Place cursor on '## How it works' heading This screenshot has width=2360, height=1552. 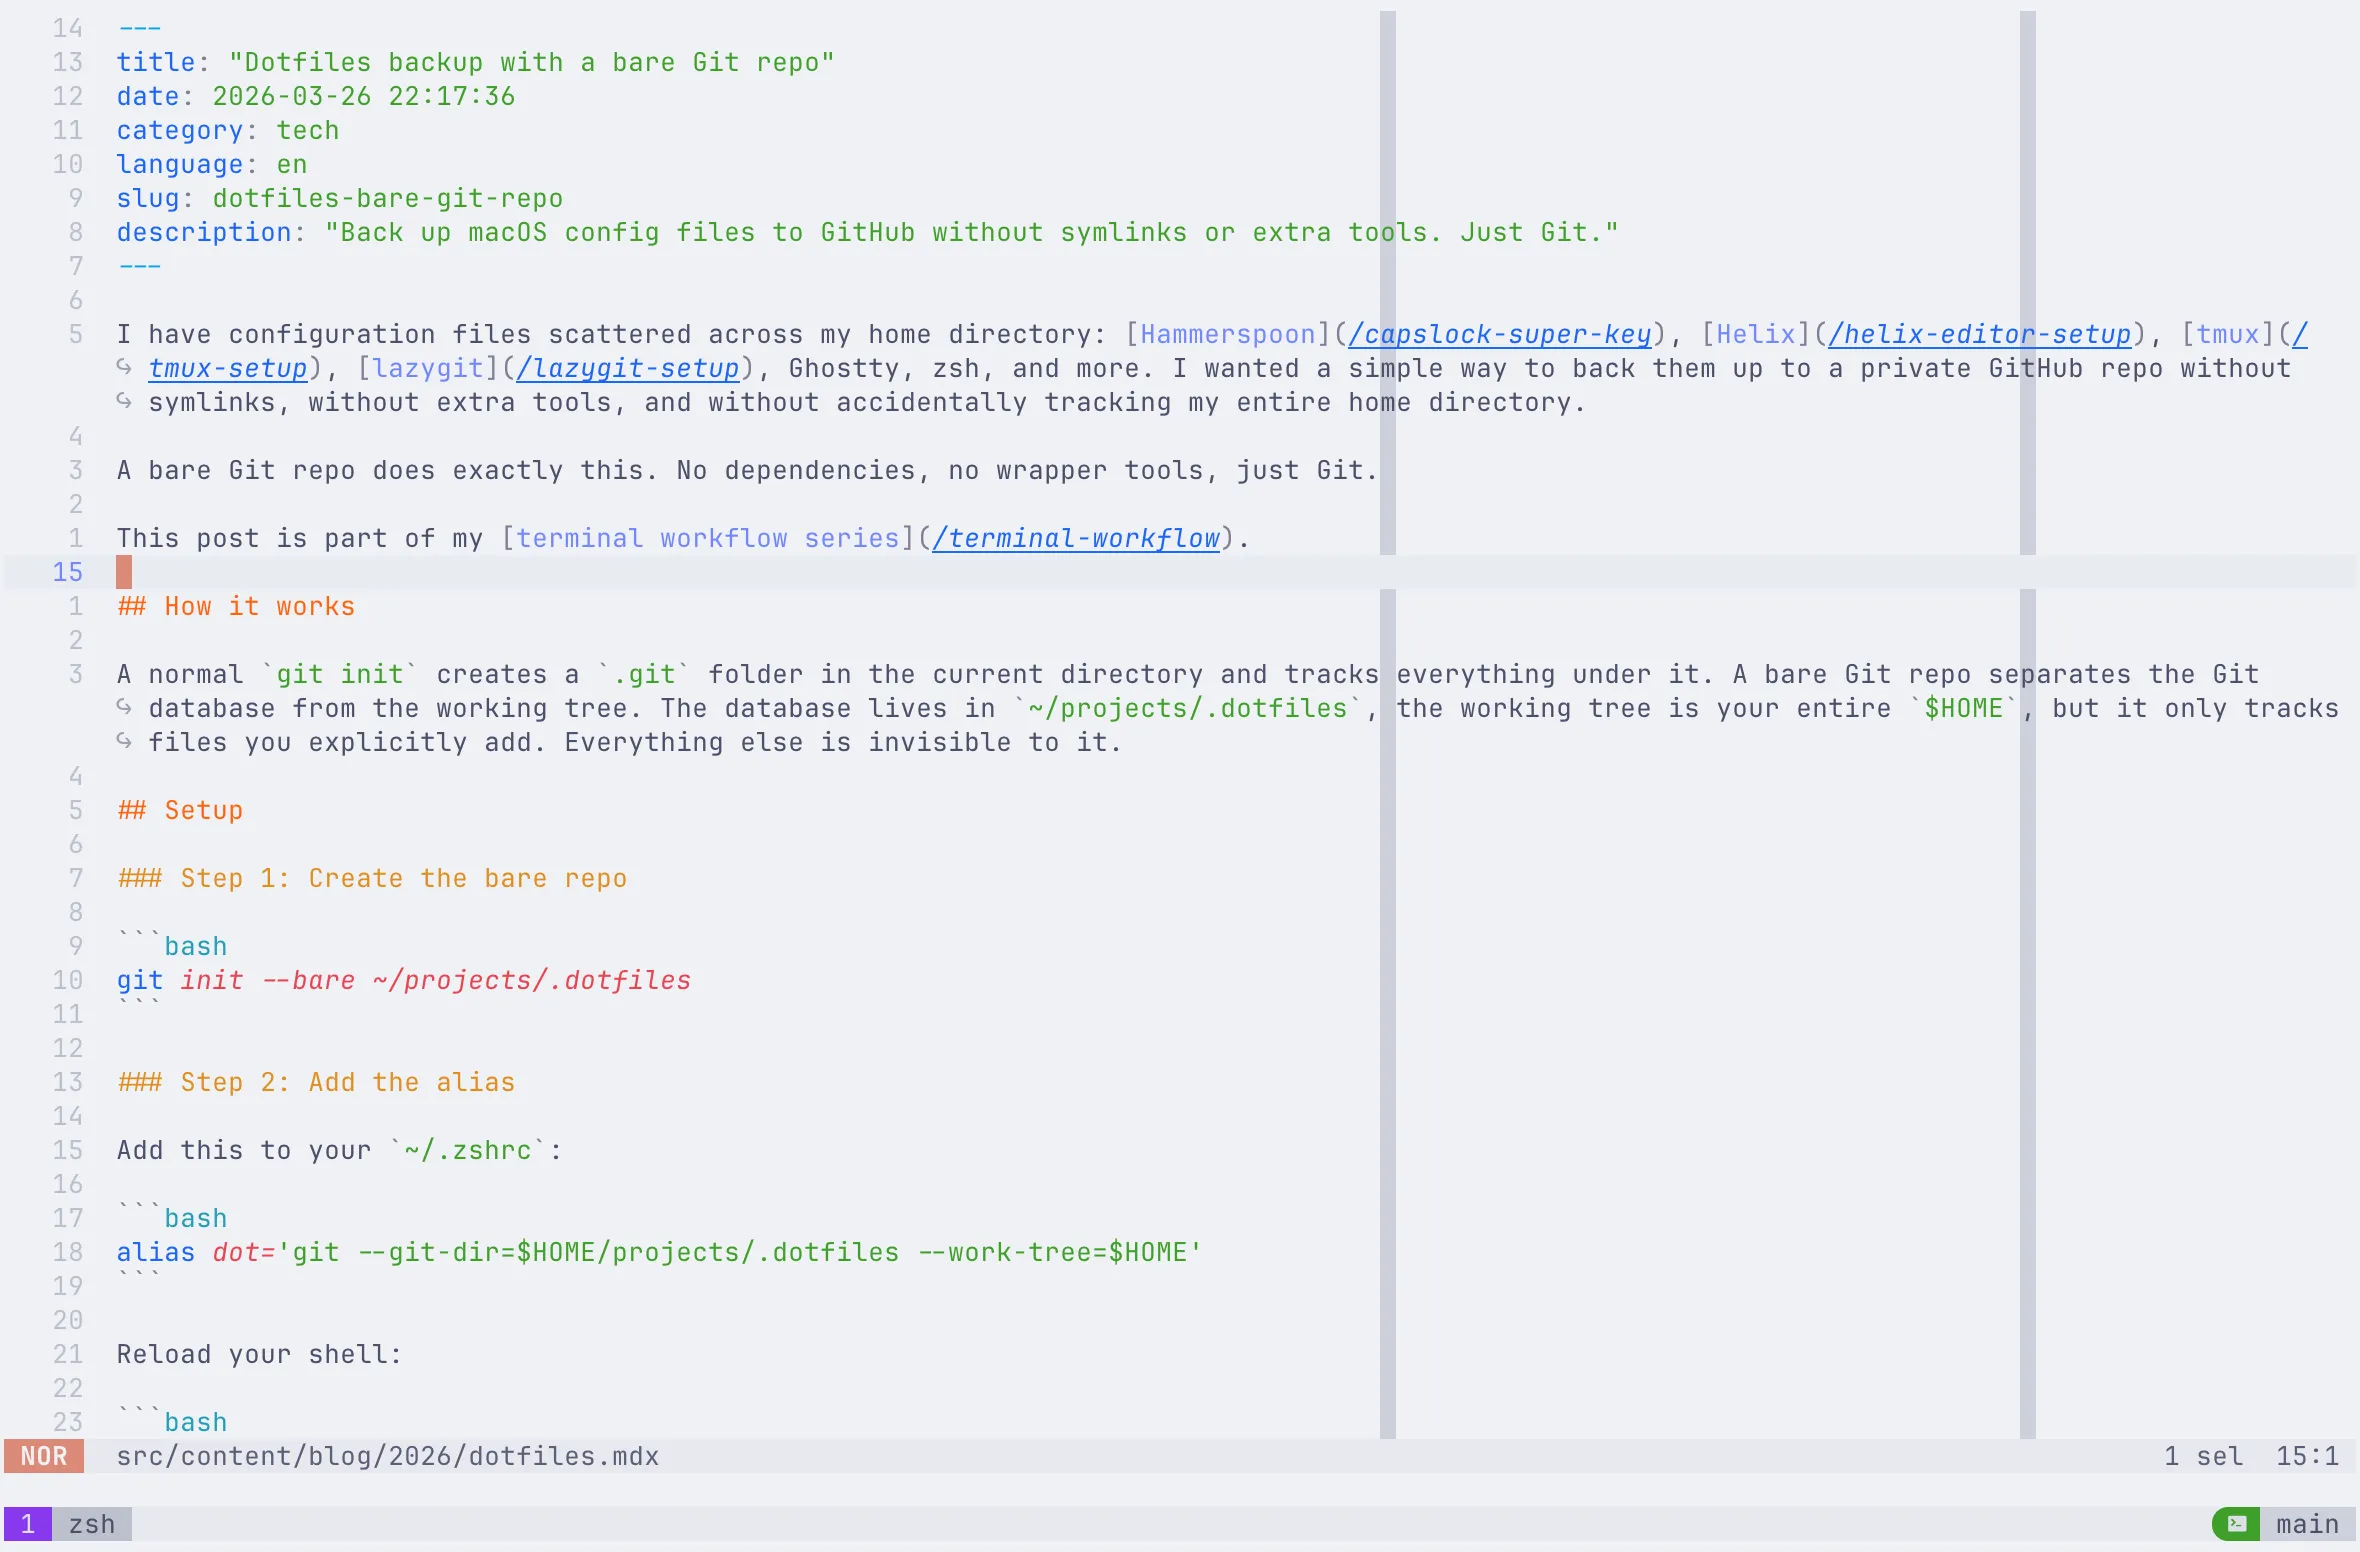point(236,606)
